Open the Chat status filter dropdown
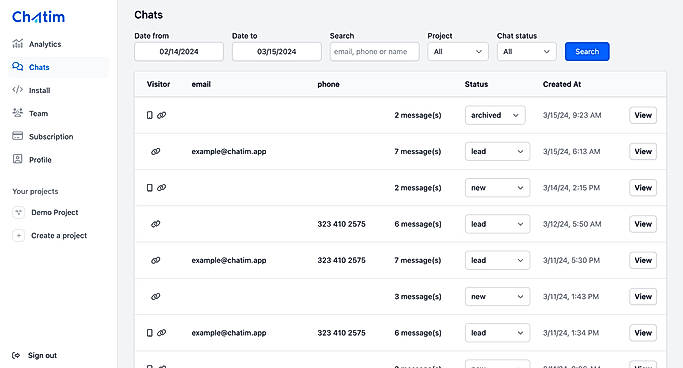Viewport: 683px width, 368px height. click(x=527, y=51)
